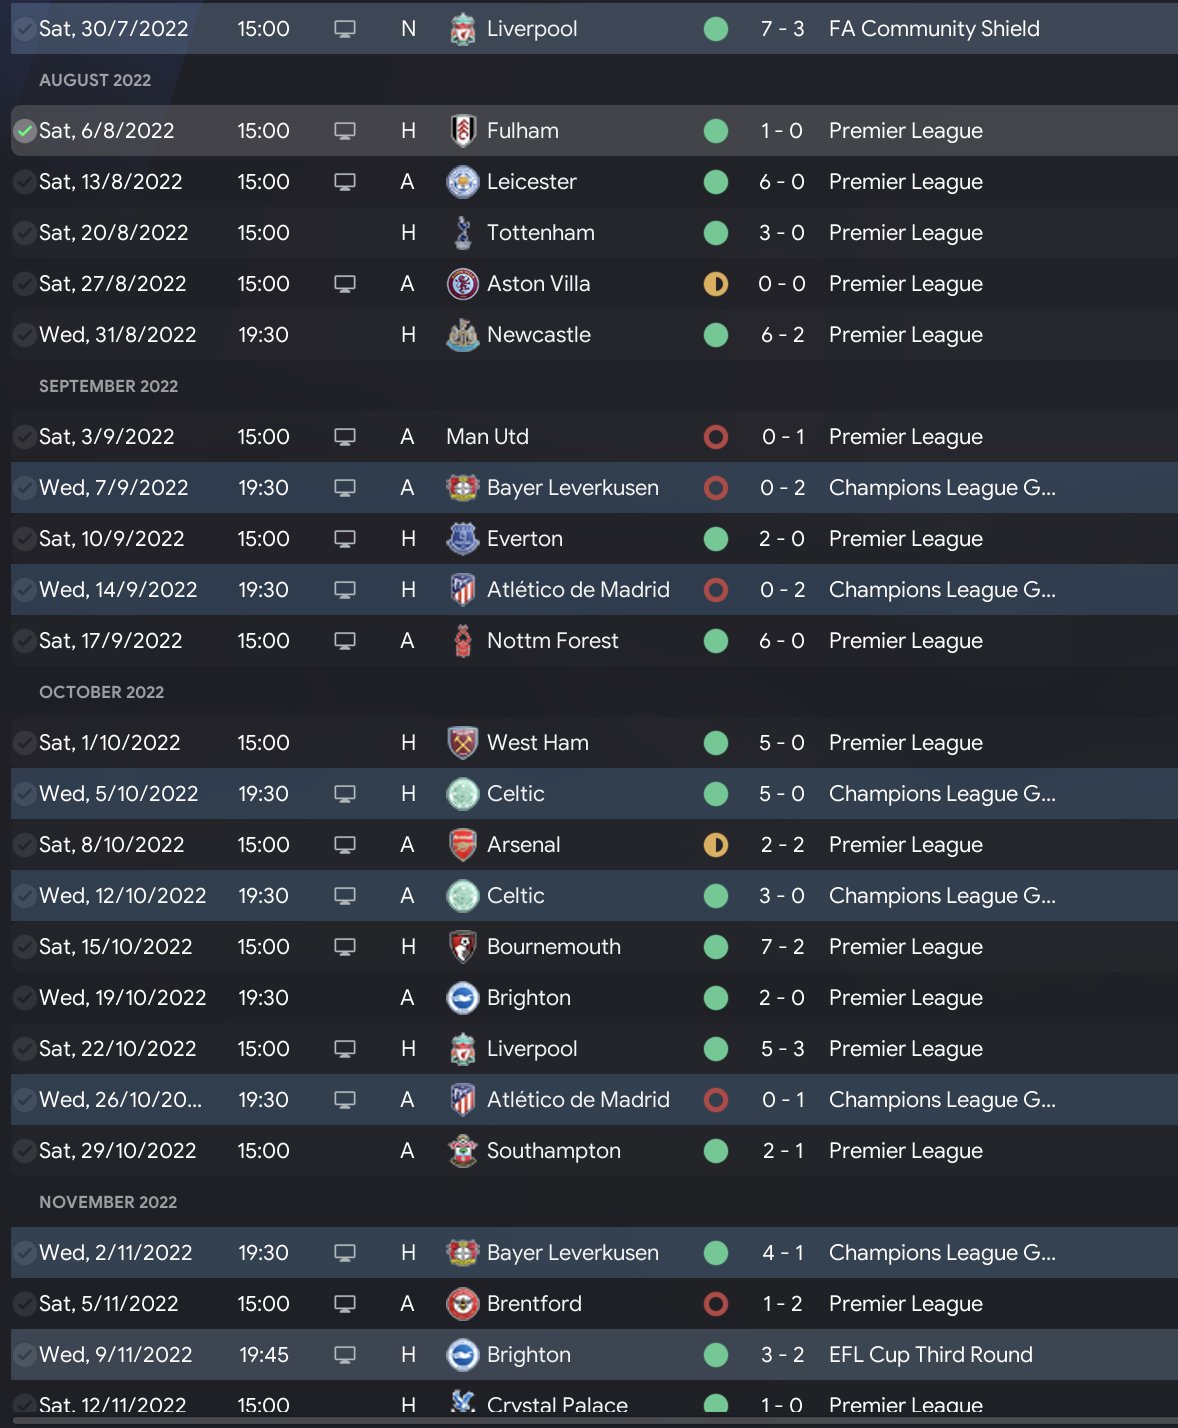Click the Everton club badge
The width and height of the screenshot is (1178, 1428).
[x=462, y=539]
